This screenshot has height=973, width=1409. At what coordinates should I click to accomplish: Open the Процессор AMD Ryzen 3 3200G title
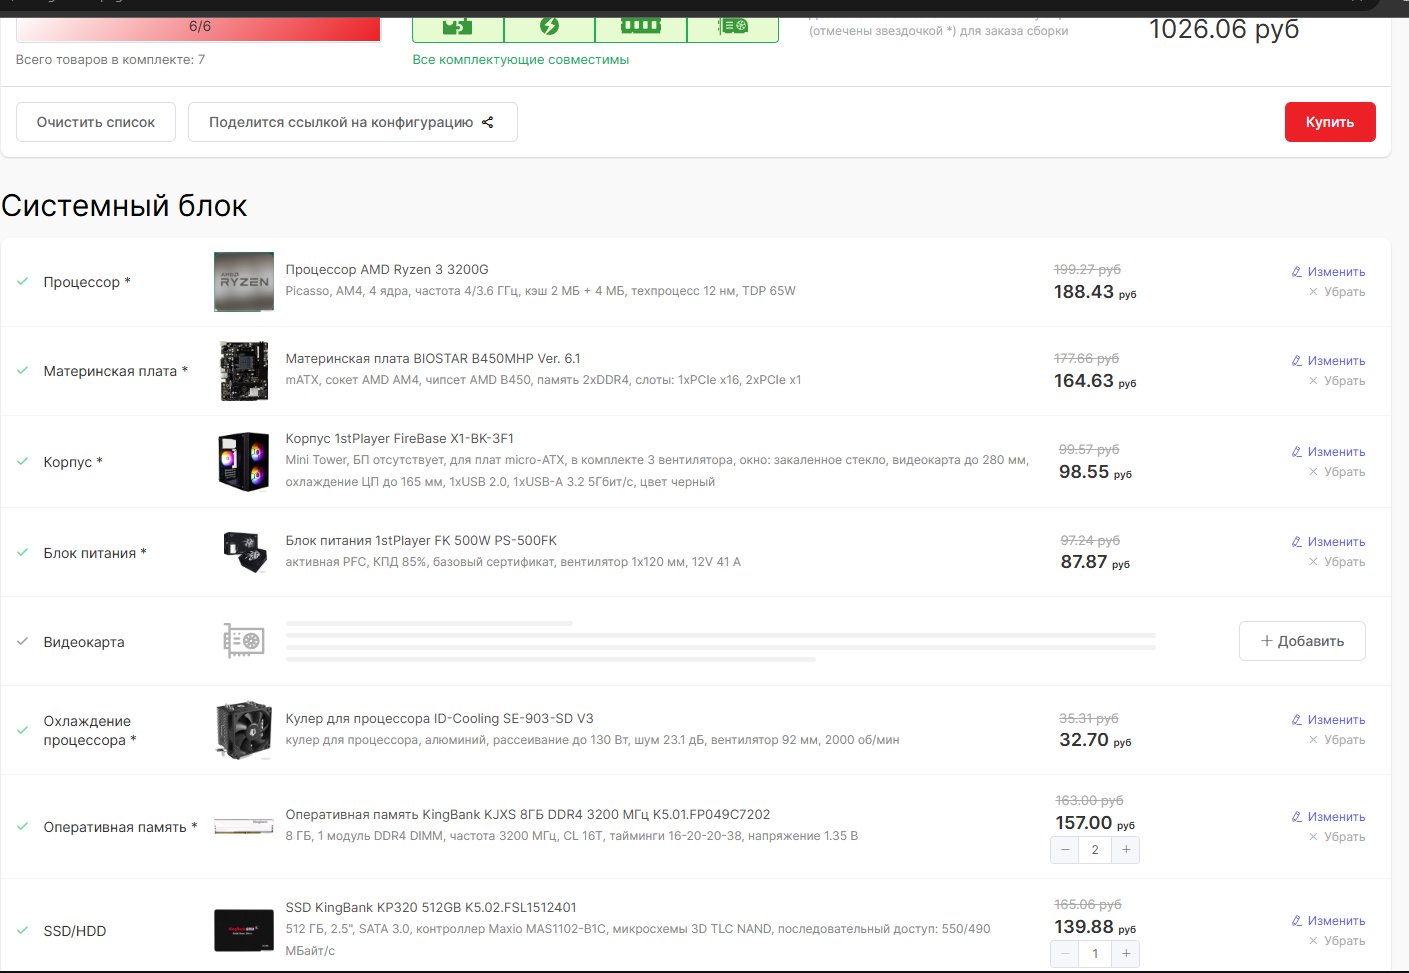point(387,270)
